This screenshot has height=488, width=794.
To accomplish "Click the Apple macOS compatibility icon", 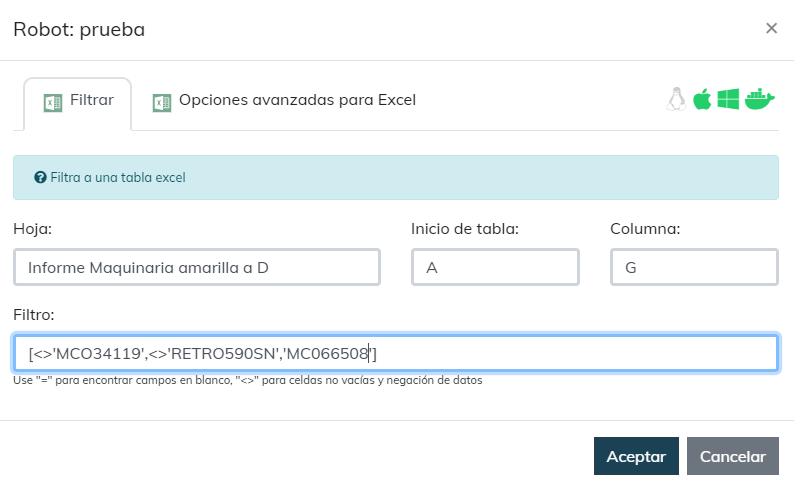I will pos(702,99).
